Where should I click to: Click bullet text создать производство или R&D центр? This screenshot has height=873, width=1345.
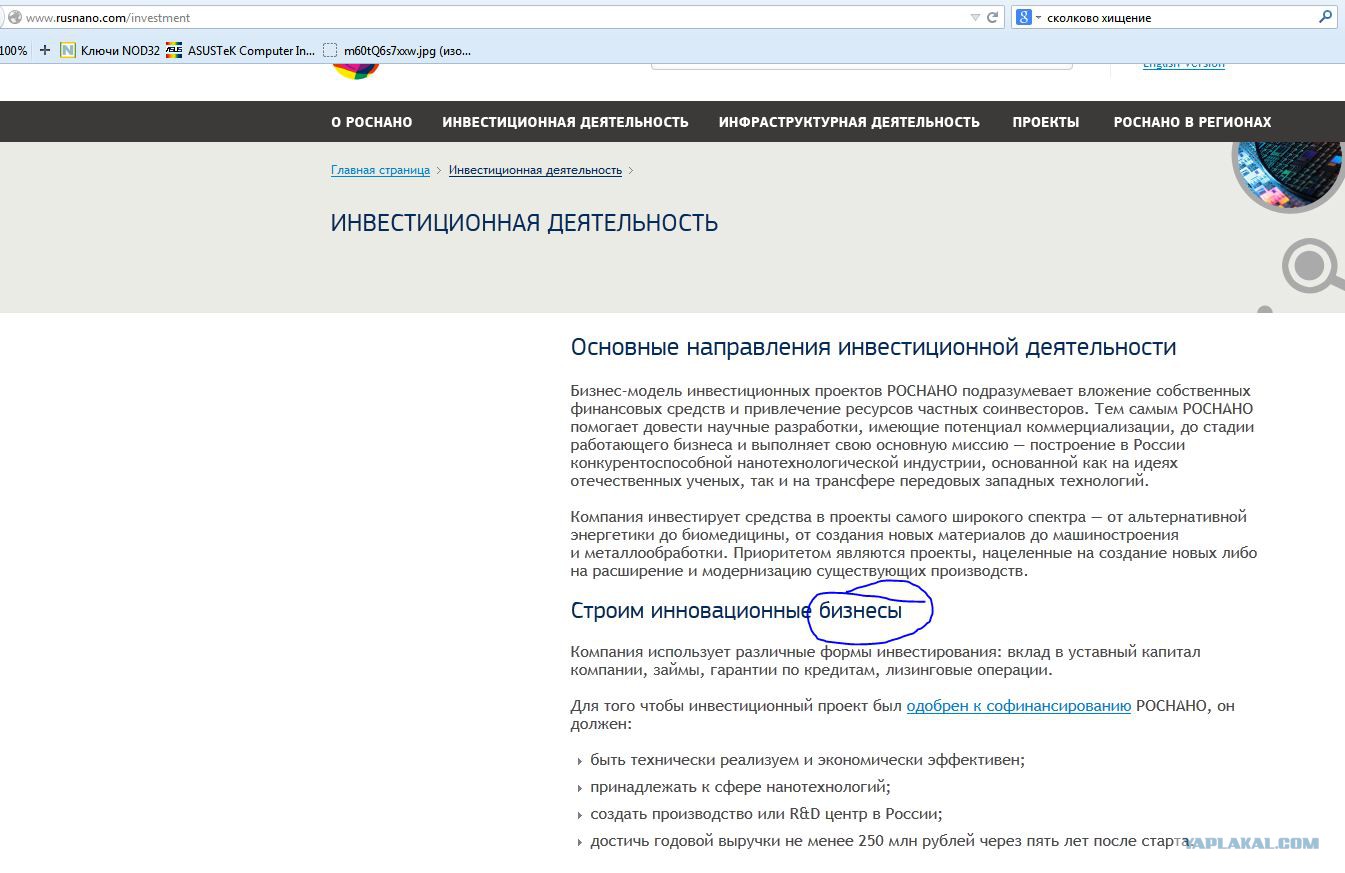point(766,814)
